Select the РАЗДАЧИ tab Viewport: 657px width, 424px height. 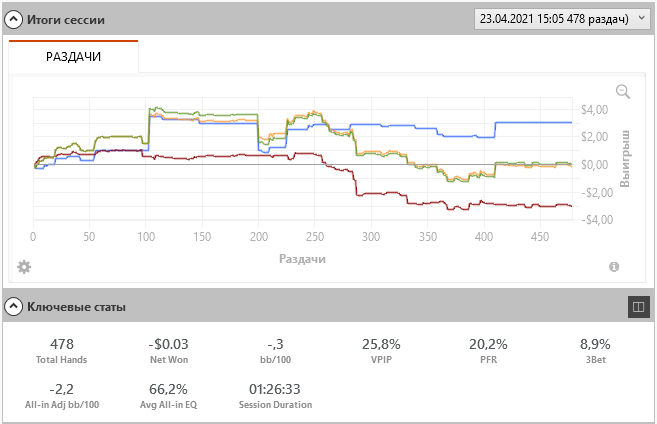pos(73,57)
